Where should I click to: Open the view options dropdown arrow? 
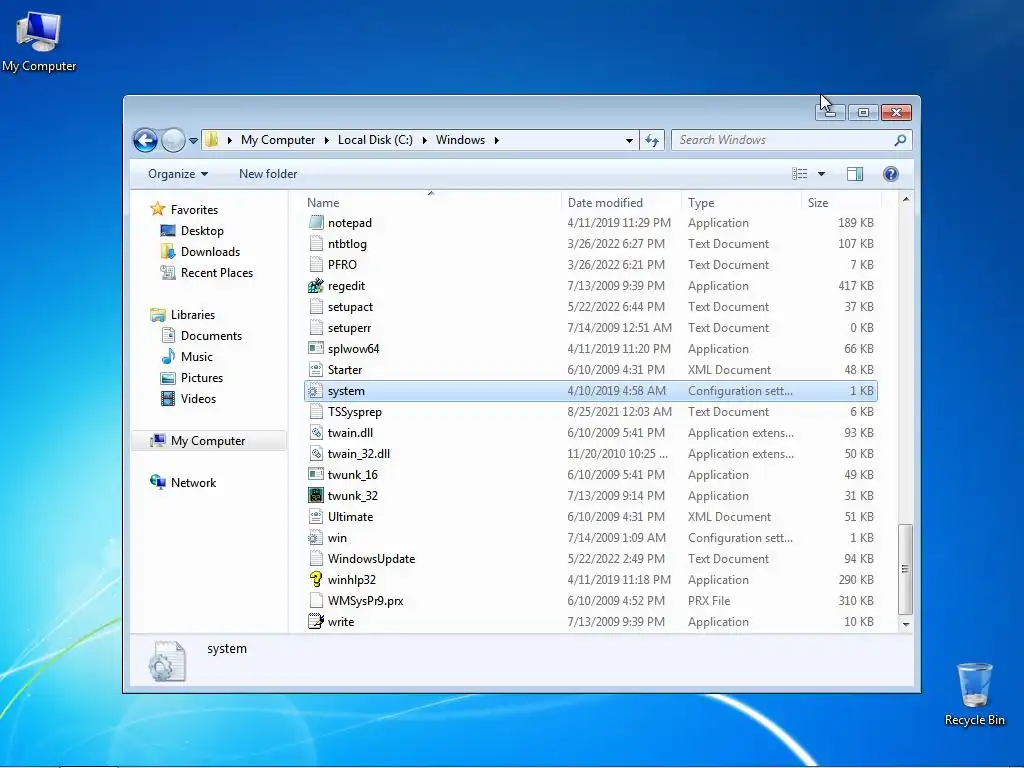(822, 174)
